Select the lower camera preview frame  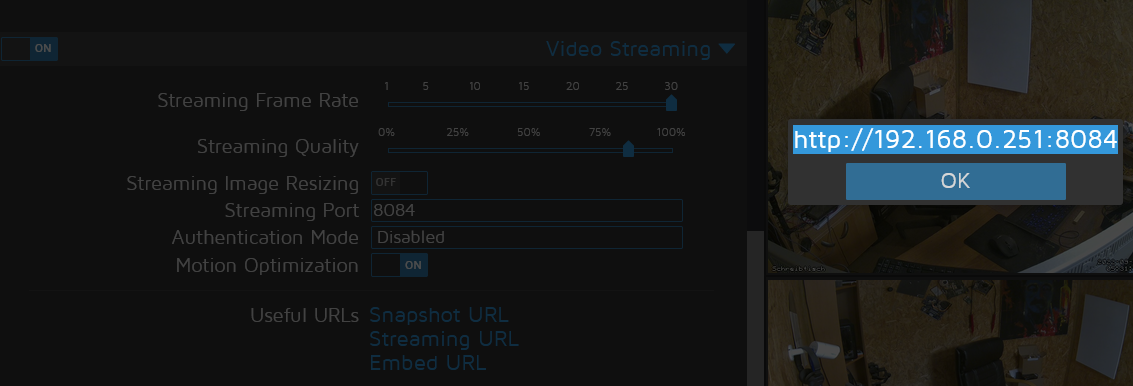(950, 333)
